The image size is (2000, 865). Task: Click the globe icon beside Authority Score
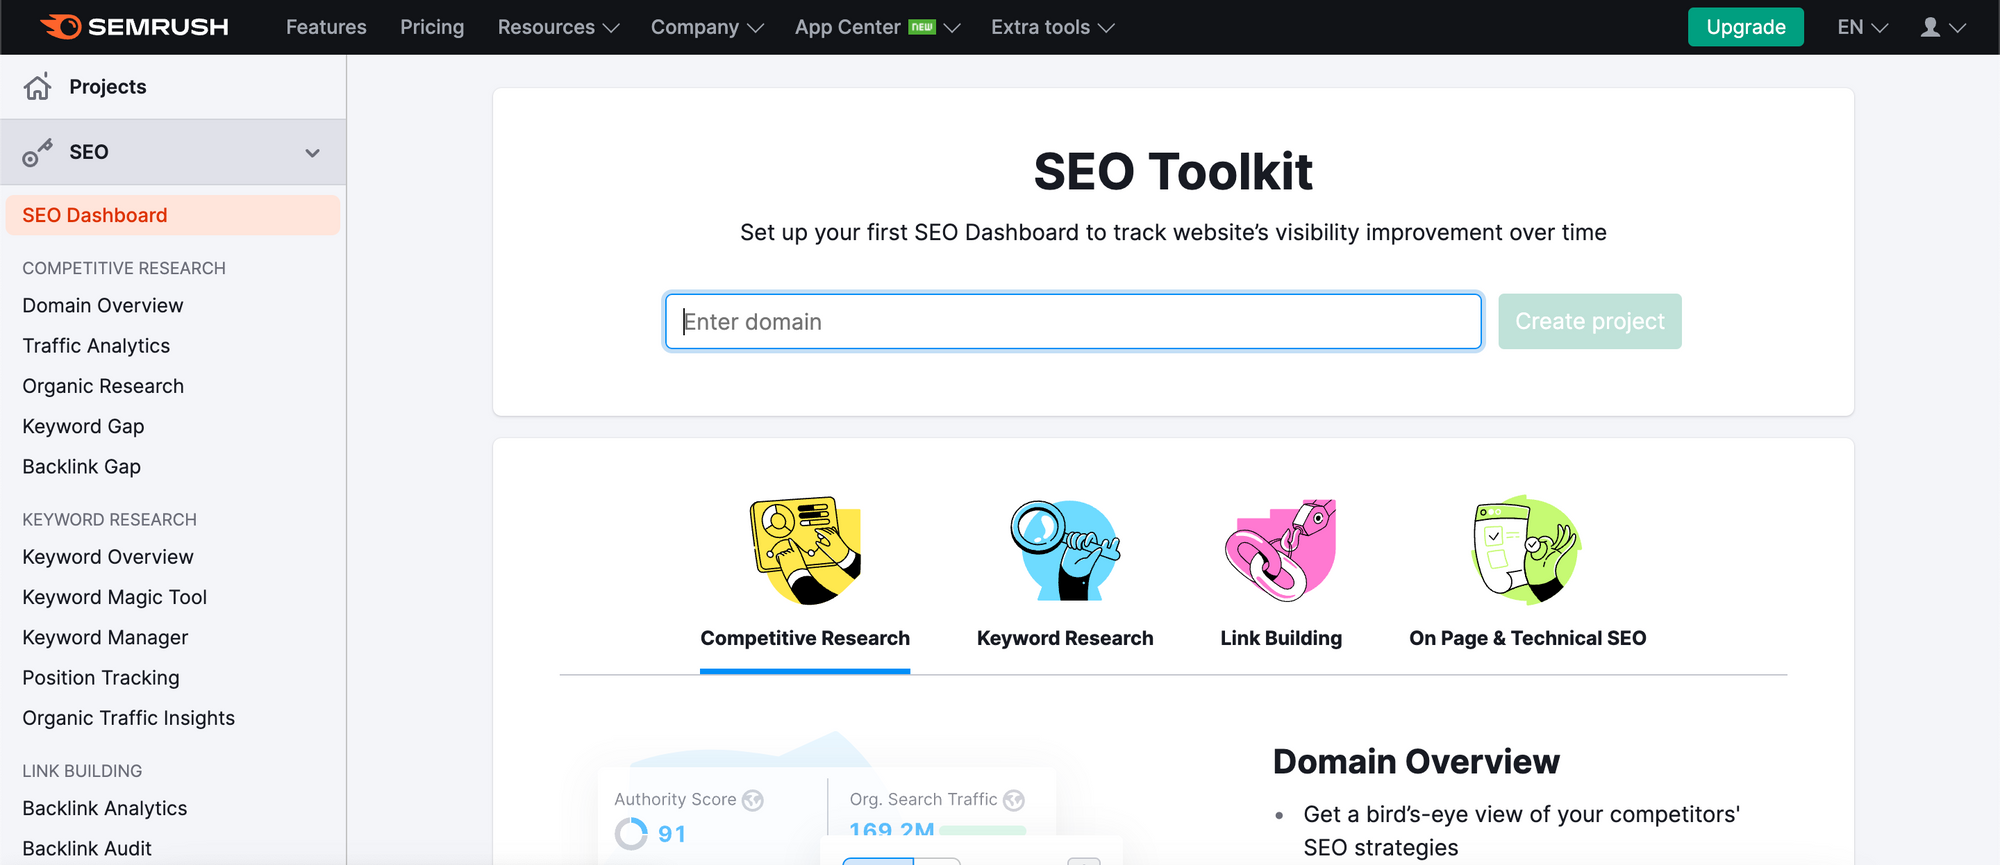click(753, 800)
